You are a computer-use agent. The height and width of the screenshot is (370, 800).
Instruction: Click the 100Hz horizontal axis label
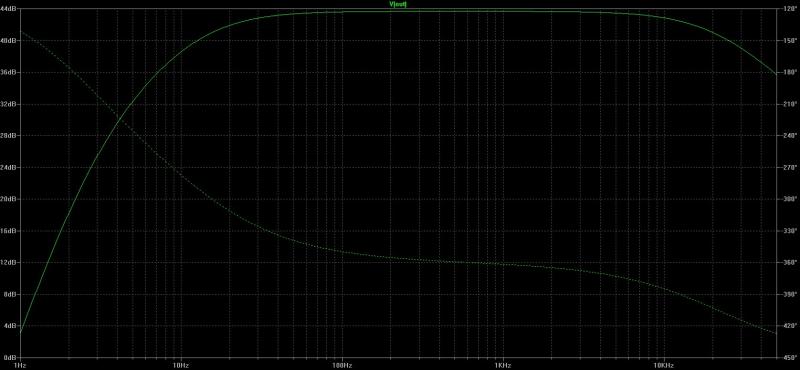(x=342, y=366)
